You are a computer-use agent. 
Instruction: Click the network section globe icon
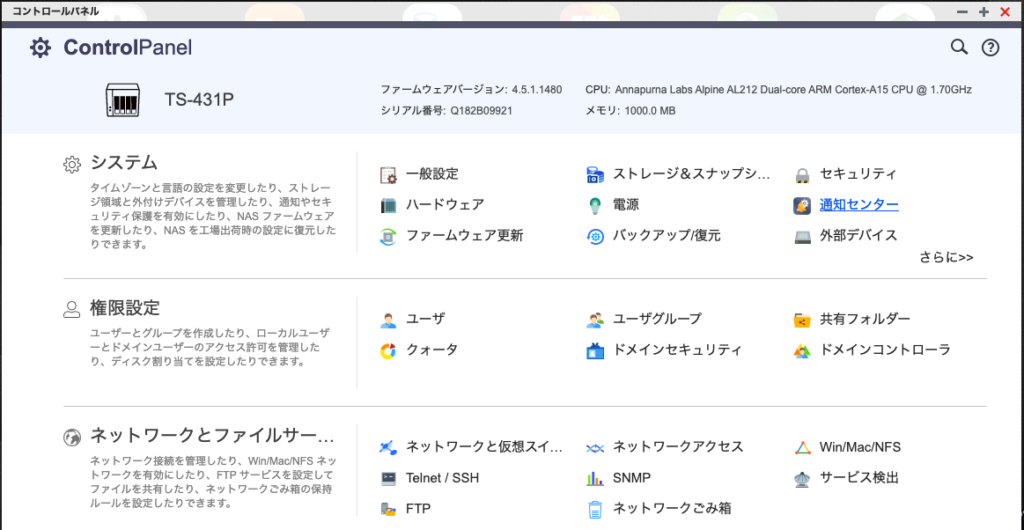pyautogui.click(x=71, y=437)
